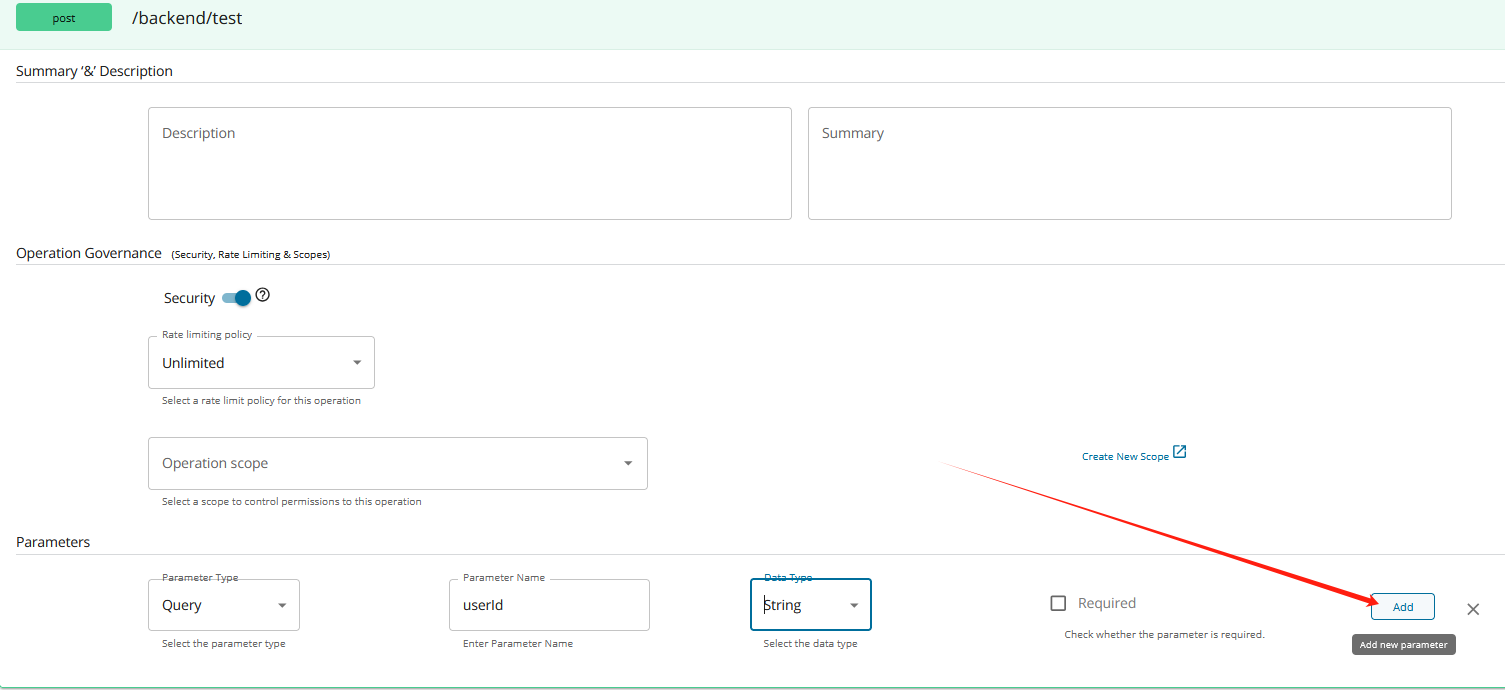Click the green post method badge
The height and width of the screenshot is (690, 1505).
(64, 18)
